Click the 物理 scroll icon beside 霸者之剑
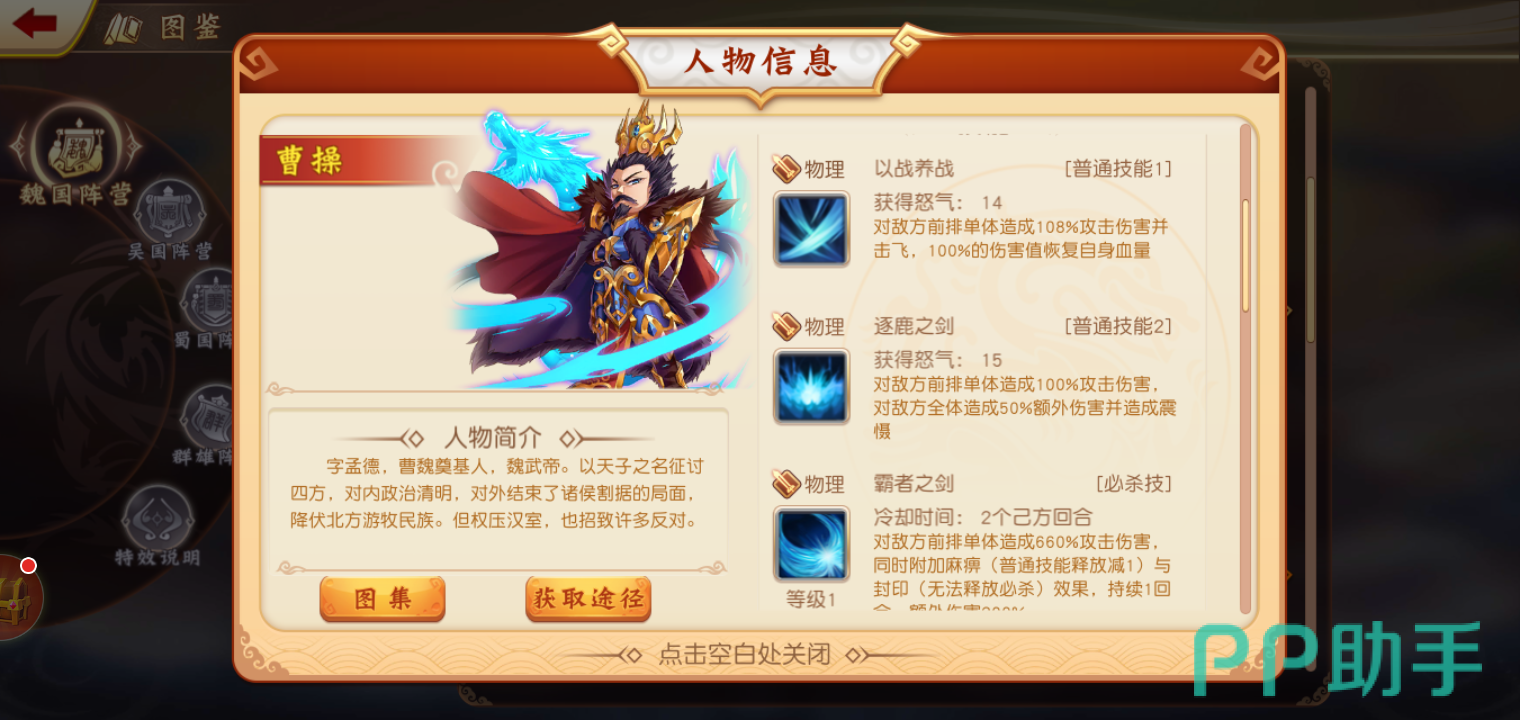The width and height of the screenshot is (1520, 720). [x=788, y=484]
